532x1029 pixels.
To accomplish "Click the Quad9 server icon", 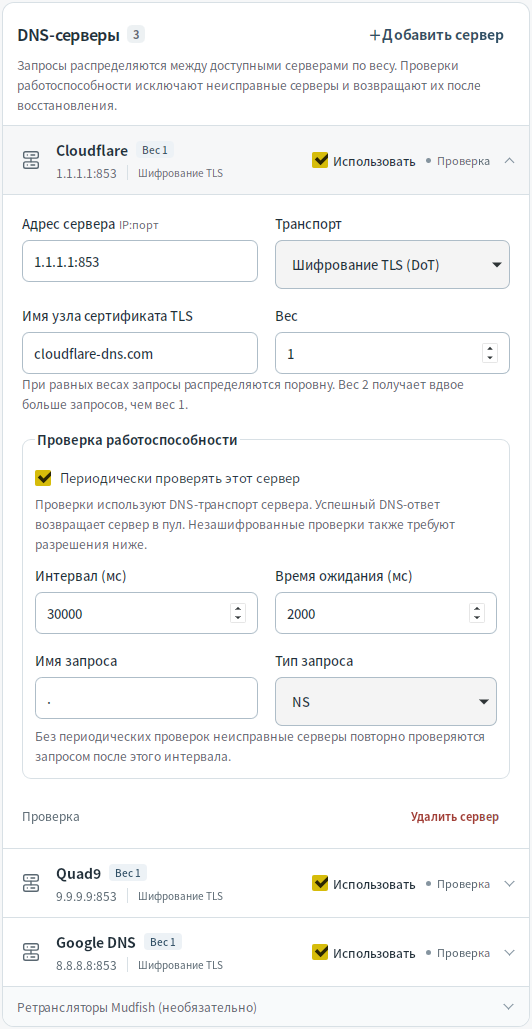I will 31,883.
